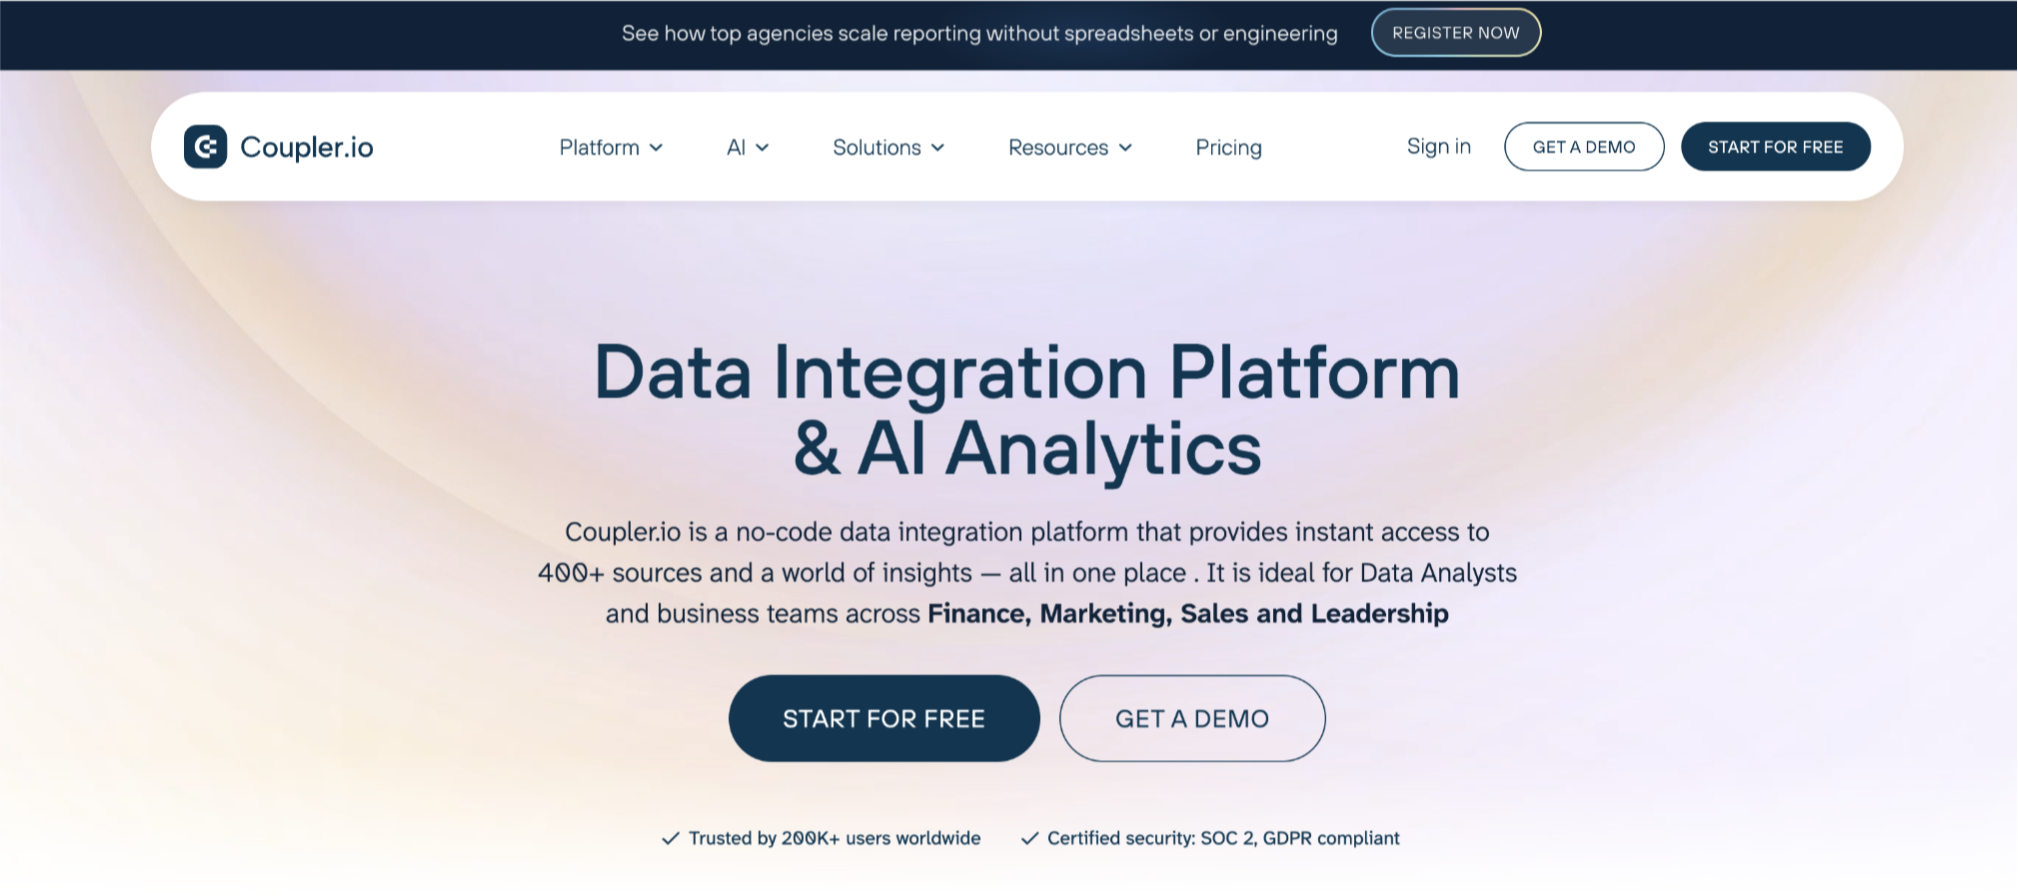Click Start for Free in navbar

[x=1775, y=147]
